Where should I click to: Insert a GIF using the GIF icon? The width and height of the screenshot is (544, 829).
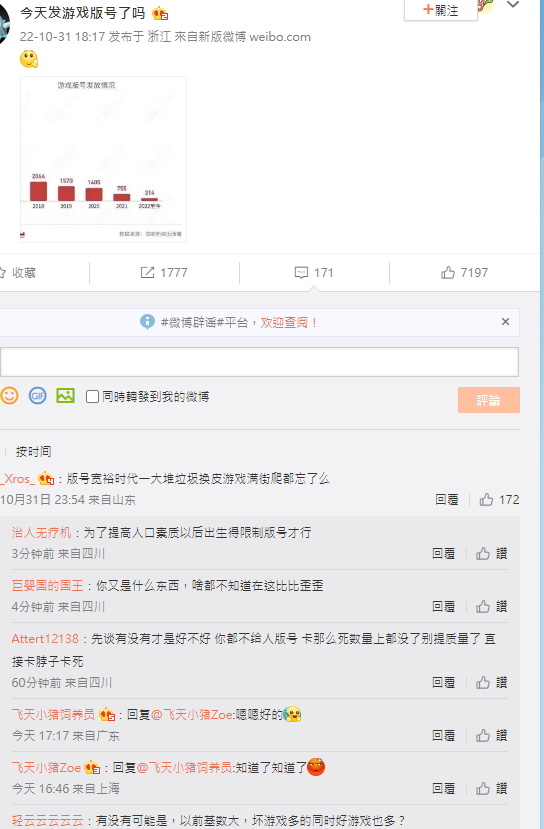click(38, 395)
